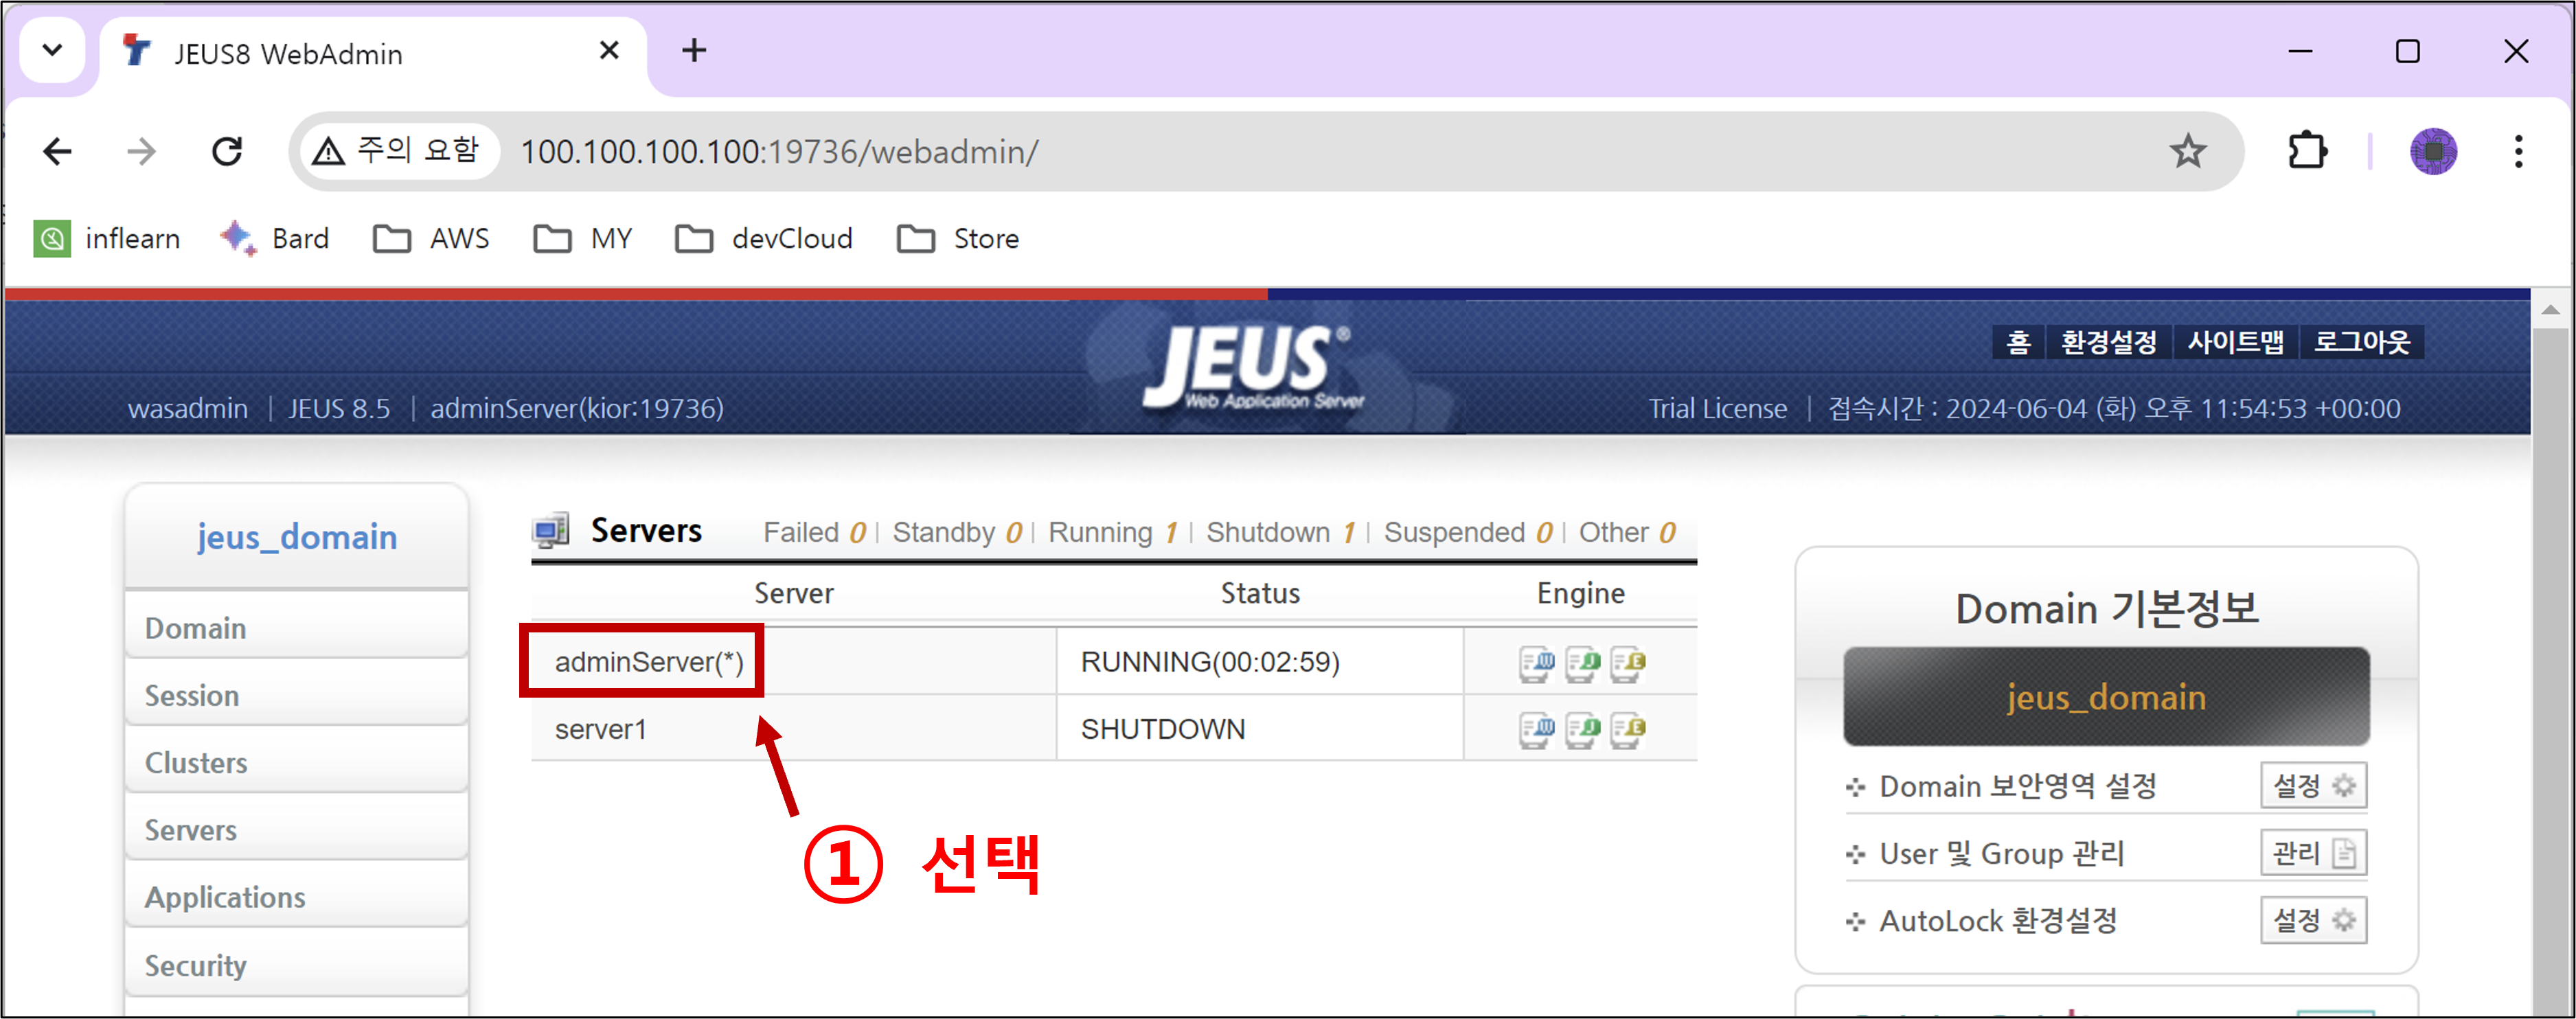Click adminServer's JMS engine (J) icon
Viewport: 2576px width, 1019px height.
(x=1582, y=663)
